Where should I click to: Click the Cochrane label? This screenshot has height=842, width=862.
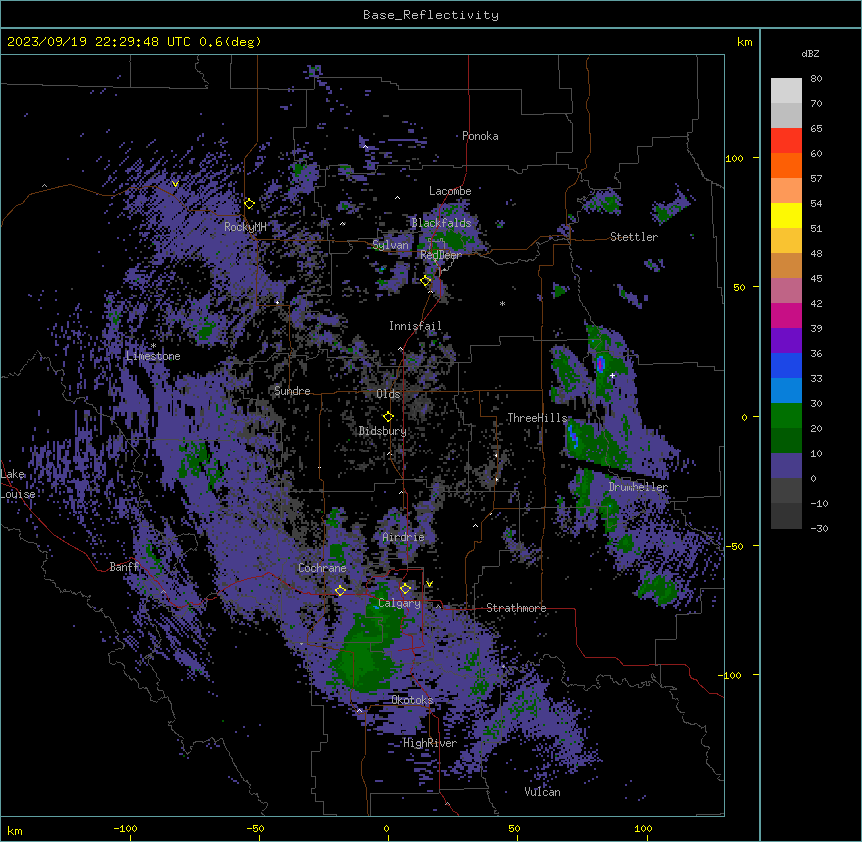[x=322, y=568]
